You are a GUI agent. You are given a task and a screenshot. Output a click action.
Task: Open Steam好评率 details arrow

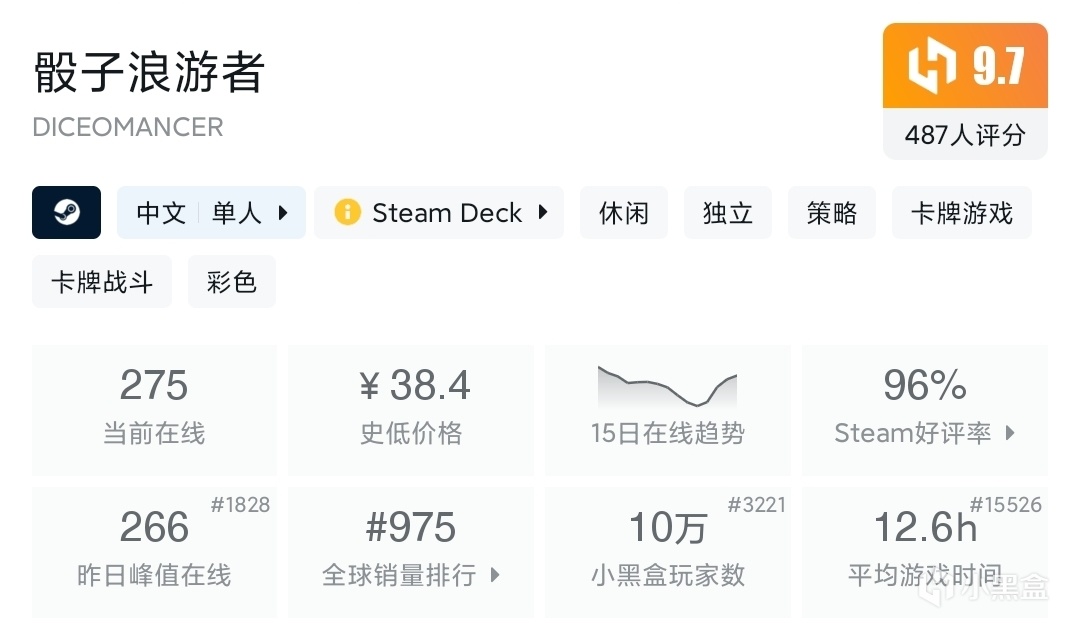[1010, 433]
